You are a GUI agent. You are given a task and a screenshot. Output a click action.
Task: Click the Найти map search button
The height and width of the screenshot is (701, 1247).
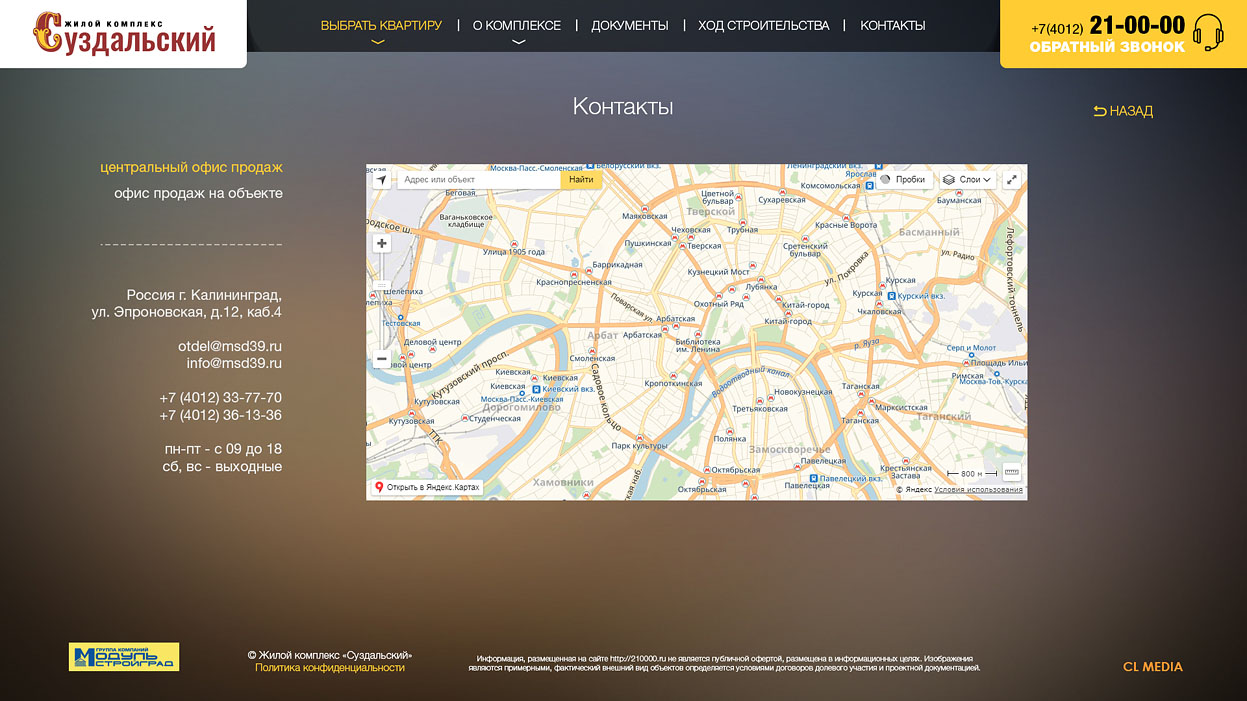[581, 180]
